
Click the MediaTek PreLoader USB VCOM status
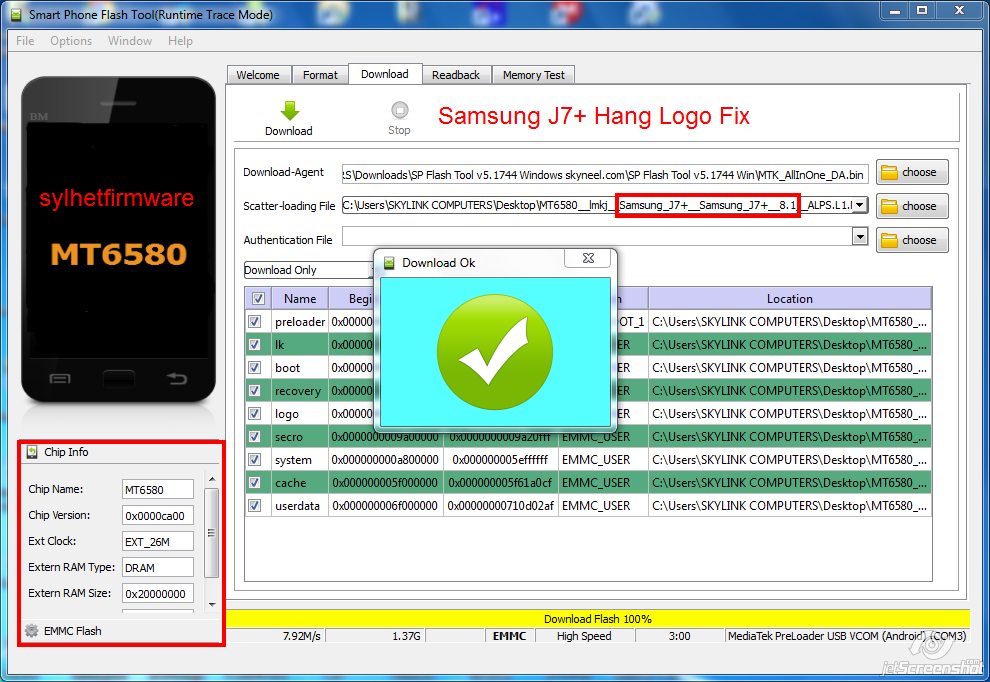click(847, 636)
